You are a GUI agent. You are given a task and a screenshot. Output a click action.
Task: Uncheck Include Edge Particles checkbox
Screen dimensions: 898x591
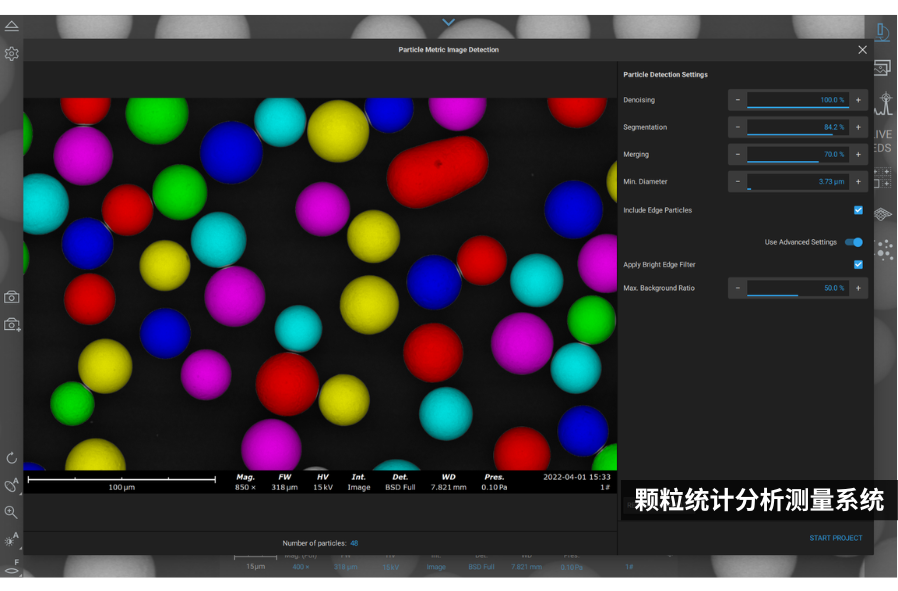[858, 210]
